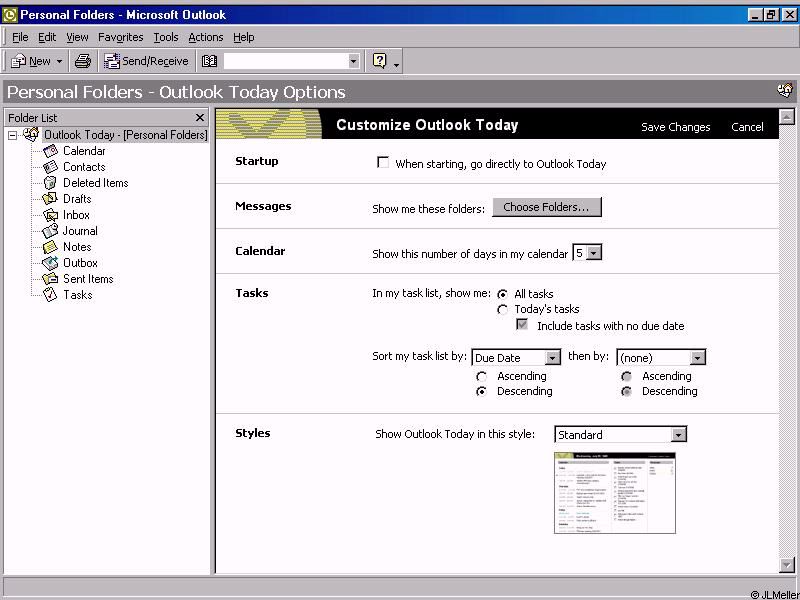
Task: Open the Outlook Today style dropdown
Action: point(678,435)
